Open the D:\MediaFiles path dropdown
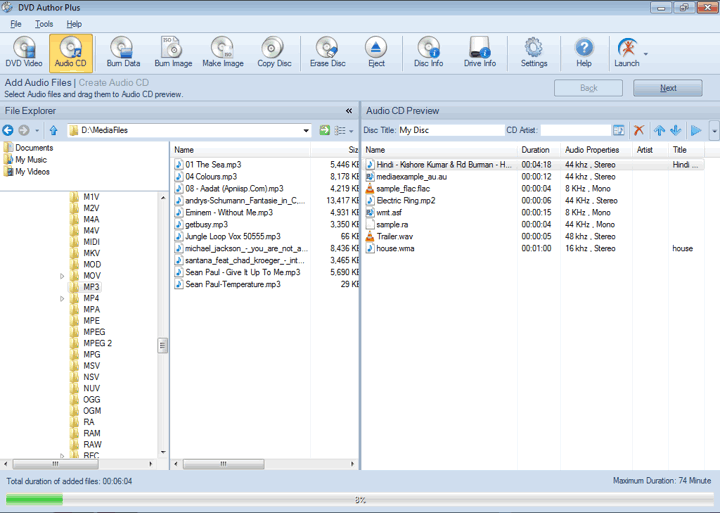The width and height of the screenshot is (720, 513). pyautogui.click(x=306, y=130)
